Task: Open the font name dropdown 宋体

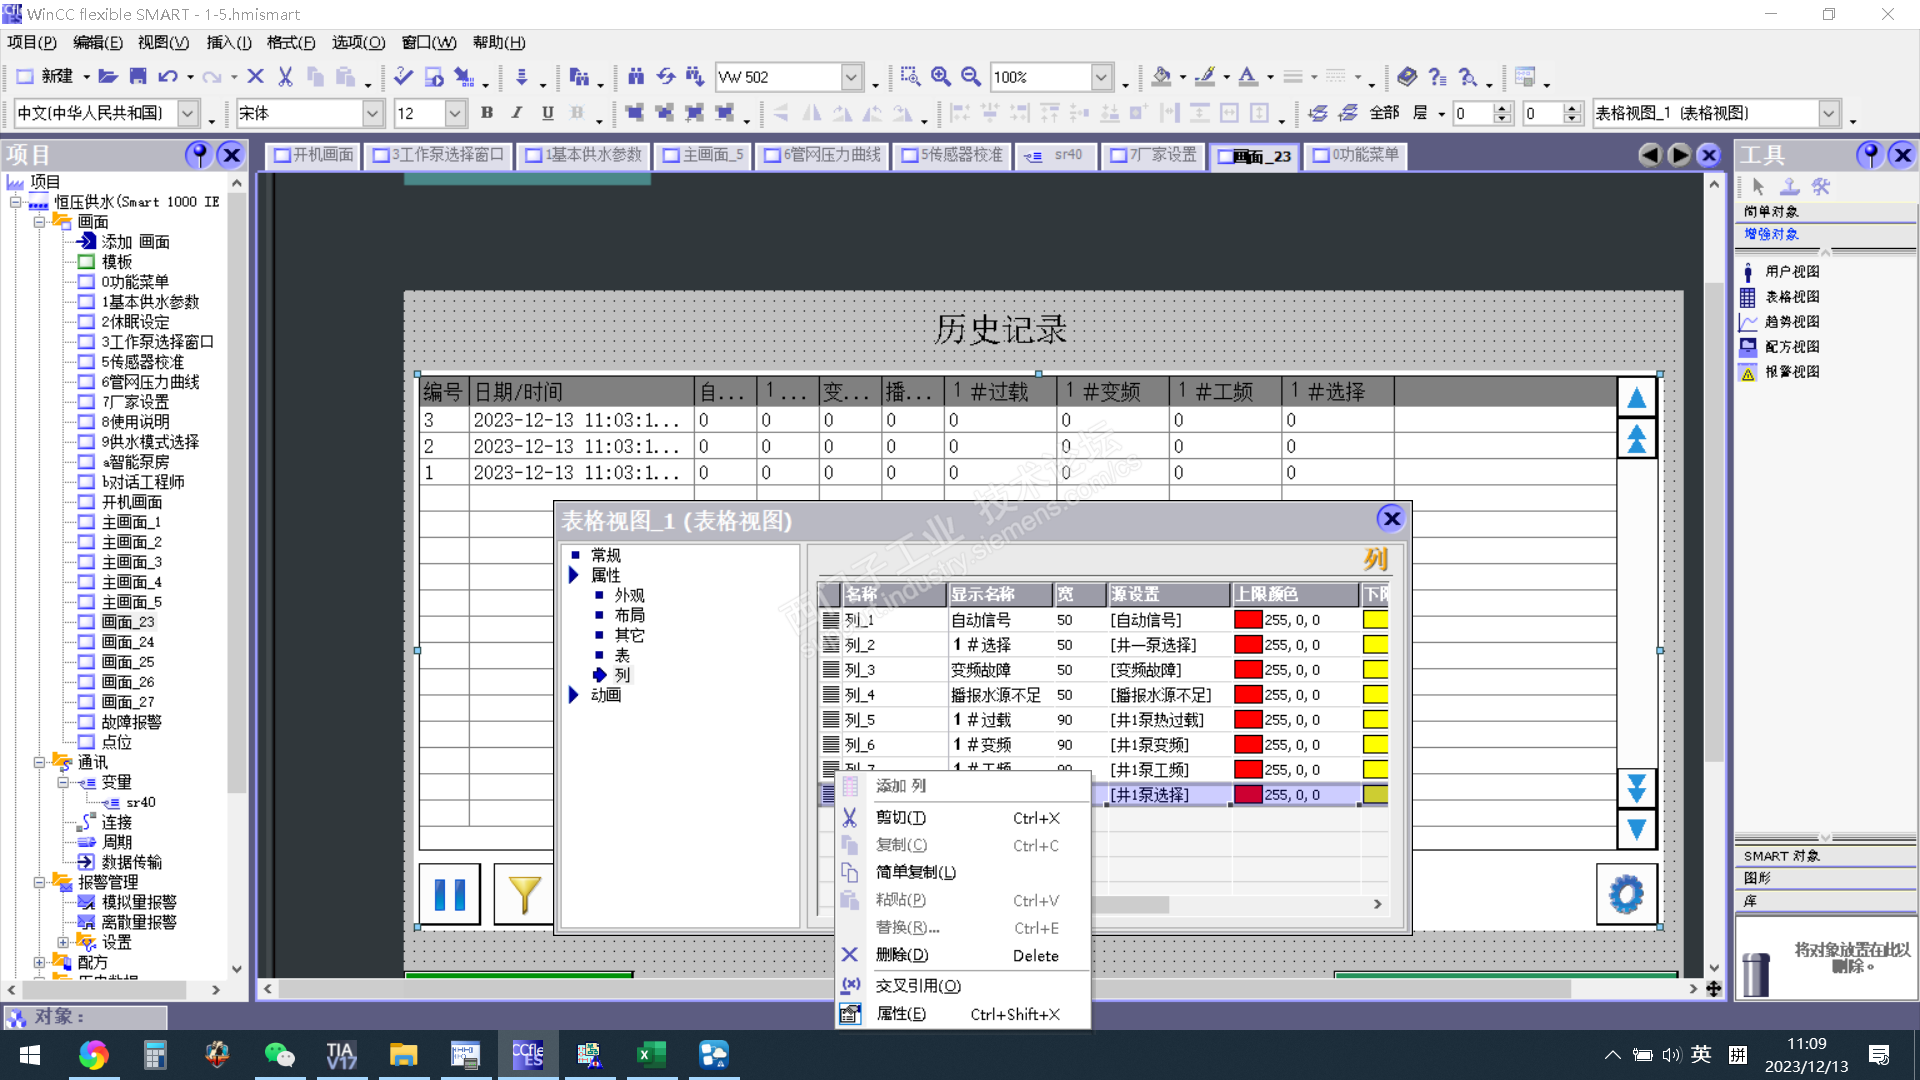Action: 372,113
